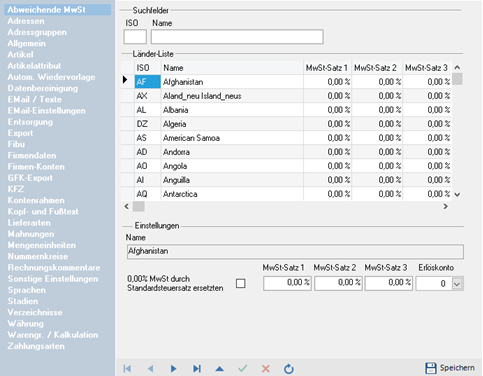The width and height of the screenshot is (483, 376).
Task: Refresh data with circular arrow icon
Action: click(x=289, y=369)
